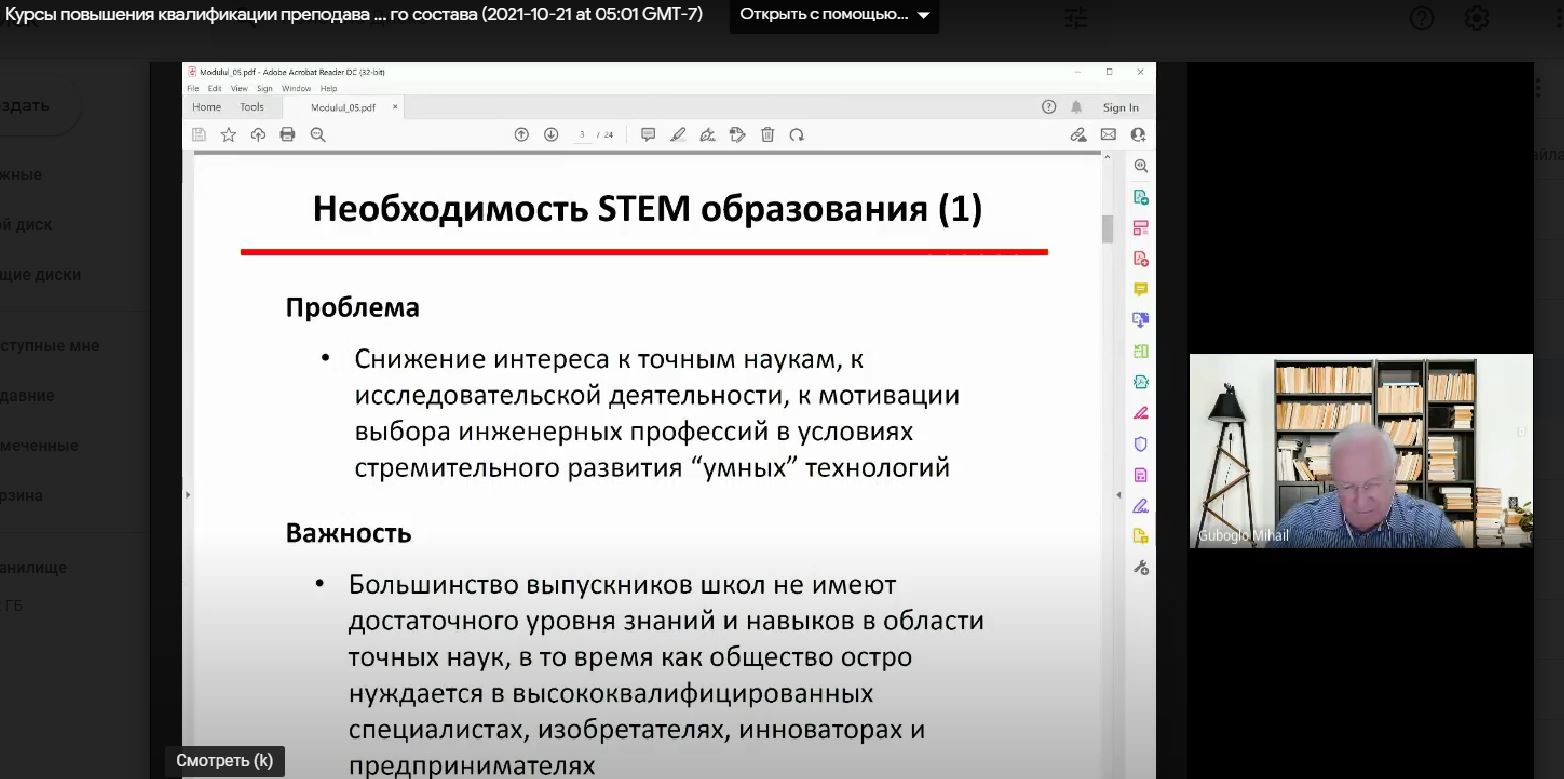Open the Edit menu in Acrobat

214,89
